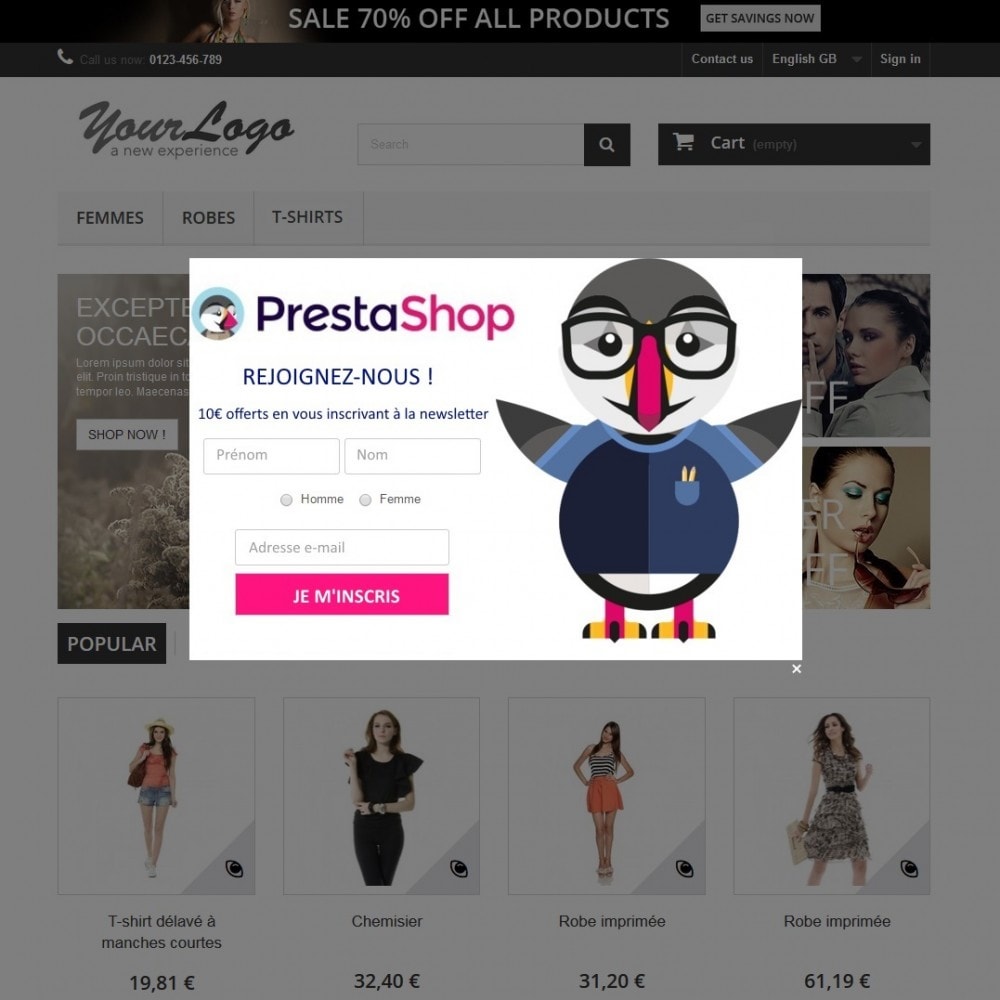Viewport: 1000px width, 1000px height.
Task: Open the ROBES menu category
Action: [209, 218]
